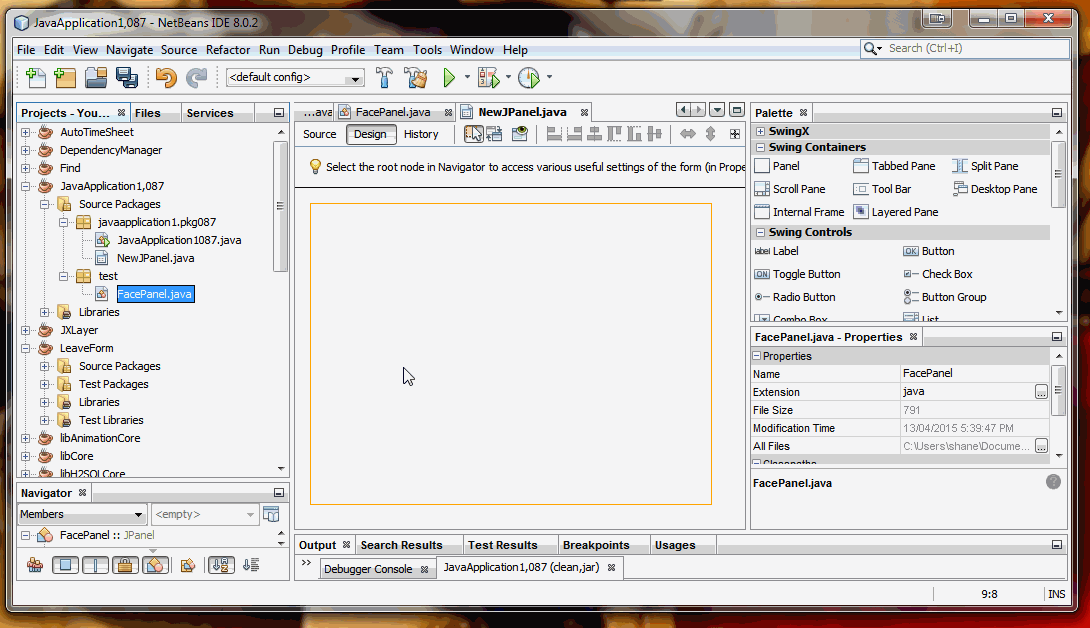
Task: Open a new file with the New File icon
Action: 35,77
